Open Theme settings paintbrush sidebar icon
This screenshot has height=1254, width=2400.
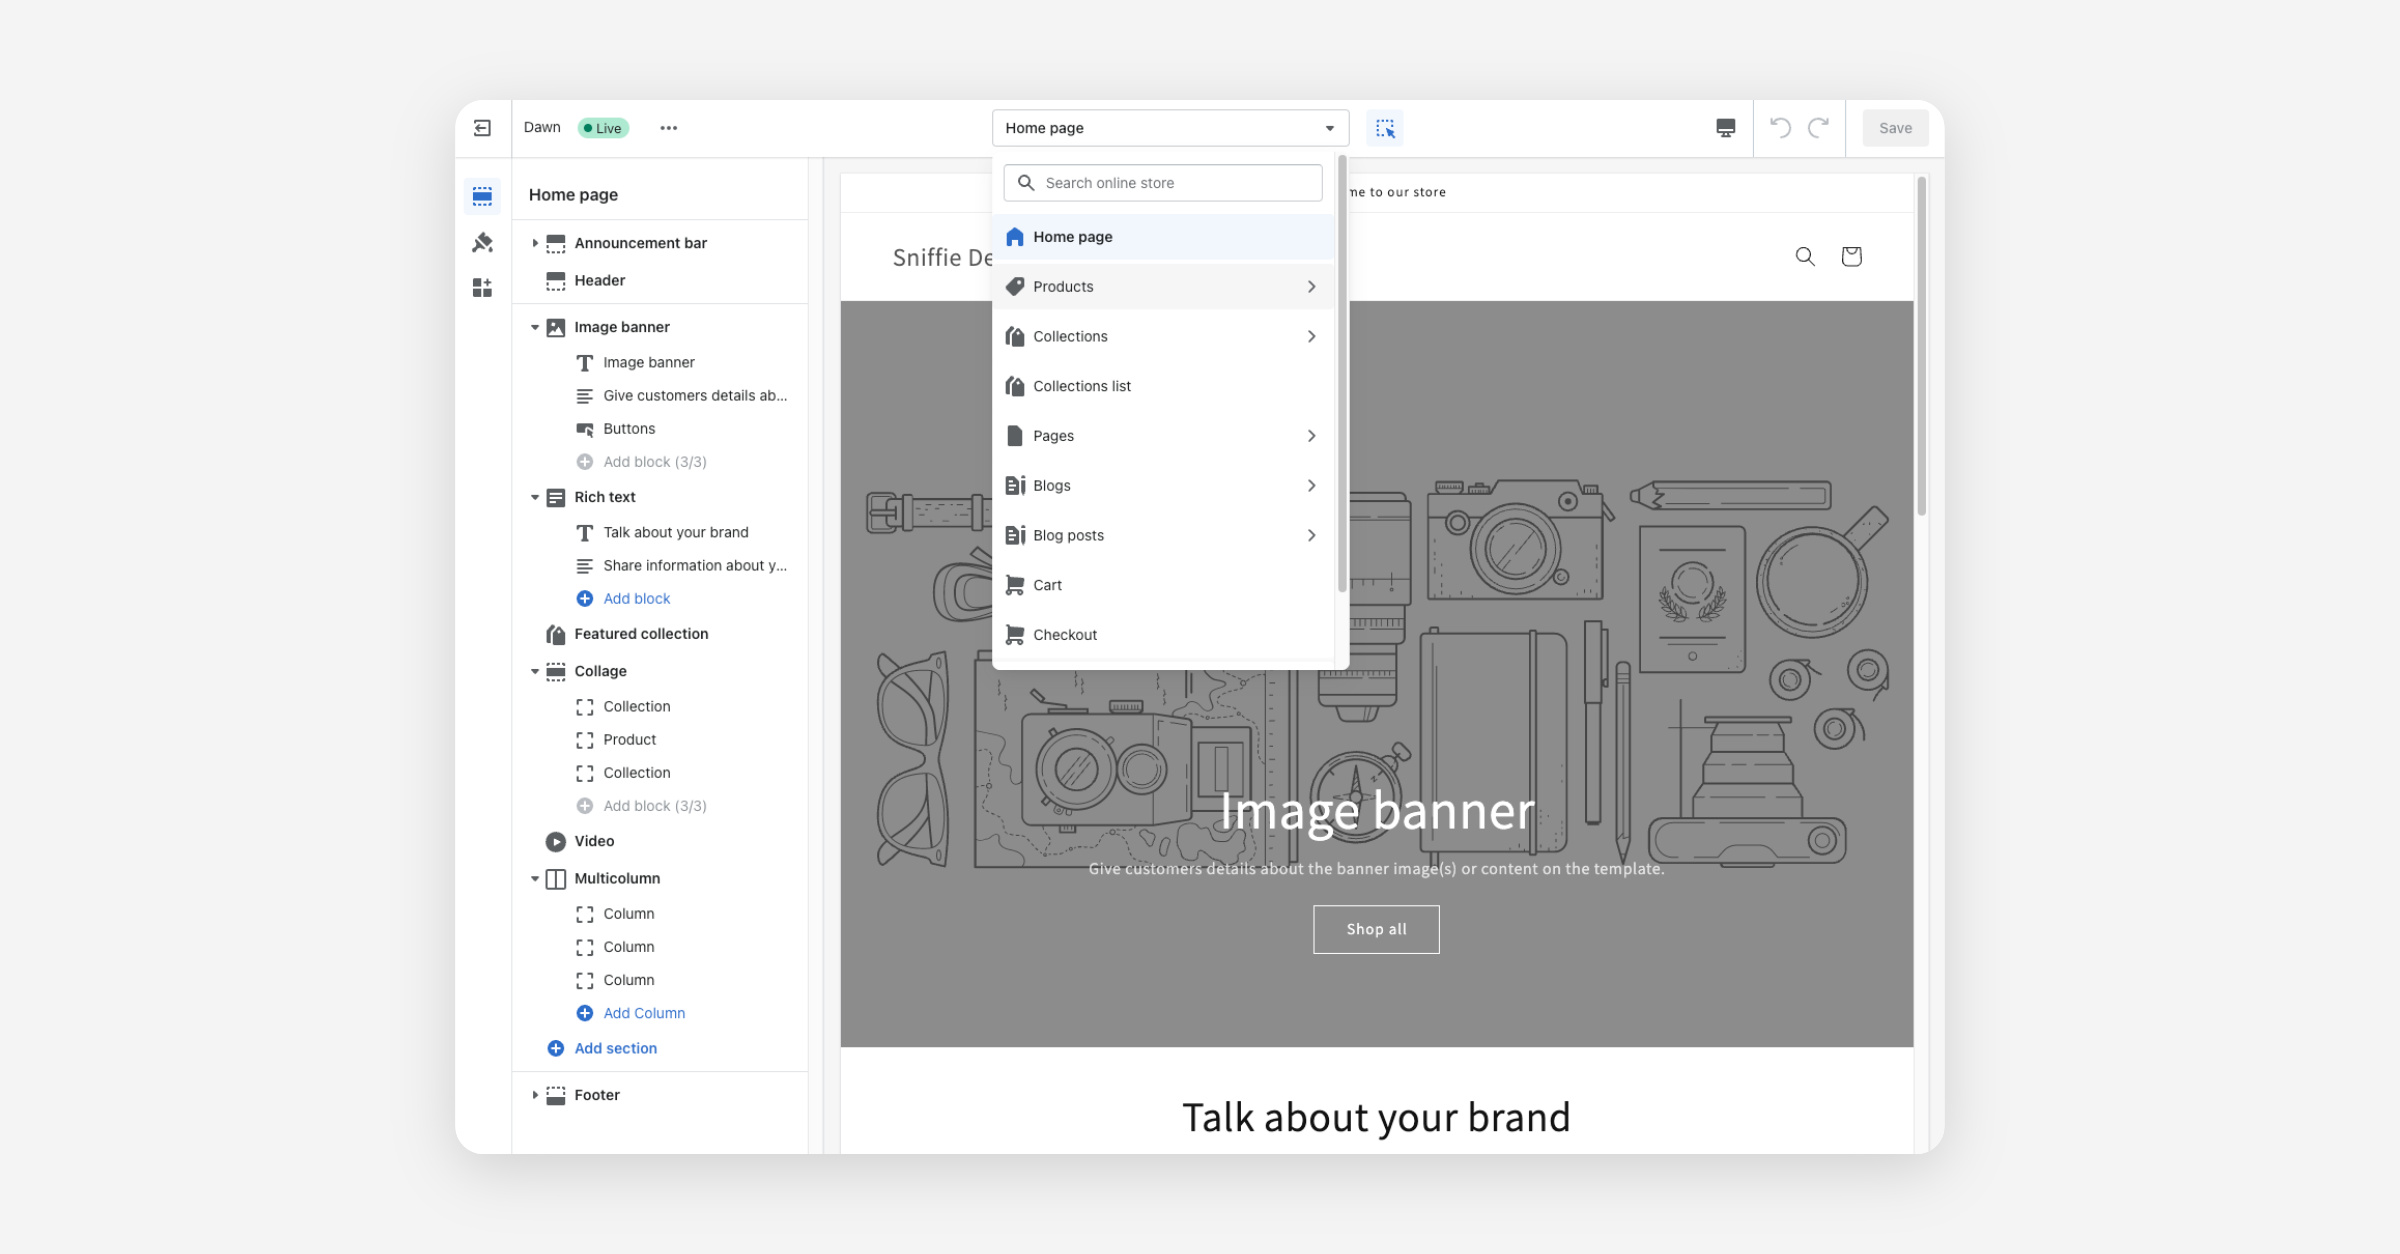pyautogui.click(x=482, y=242)
